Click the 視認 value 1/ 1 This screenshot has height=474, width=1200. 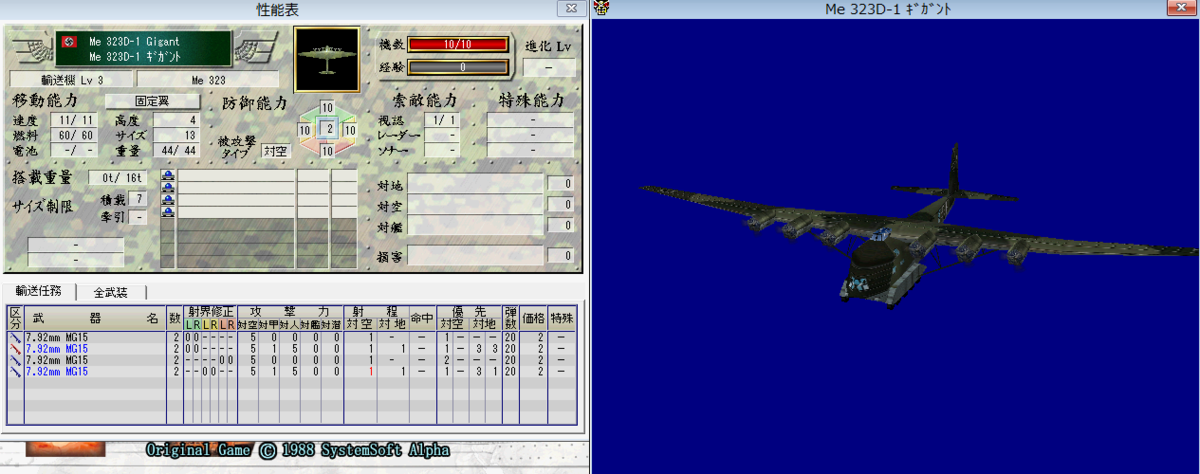point(440,119)
